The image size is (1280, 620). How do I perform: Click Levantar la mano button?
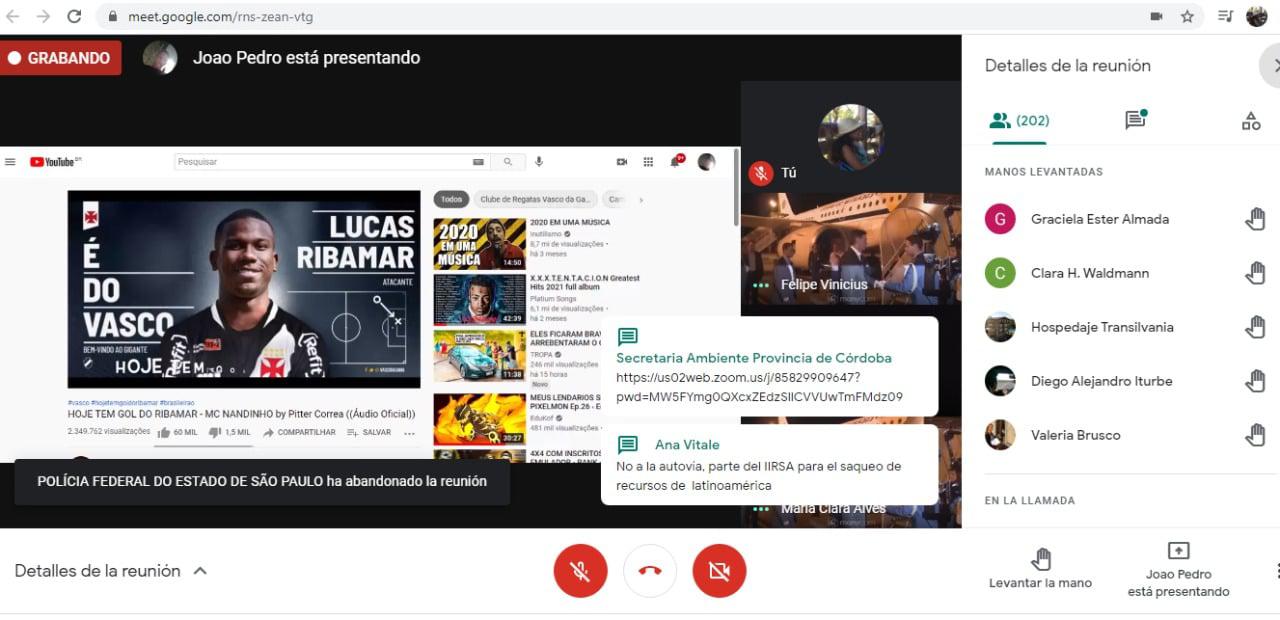(1040, 570)
